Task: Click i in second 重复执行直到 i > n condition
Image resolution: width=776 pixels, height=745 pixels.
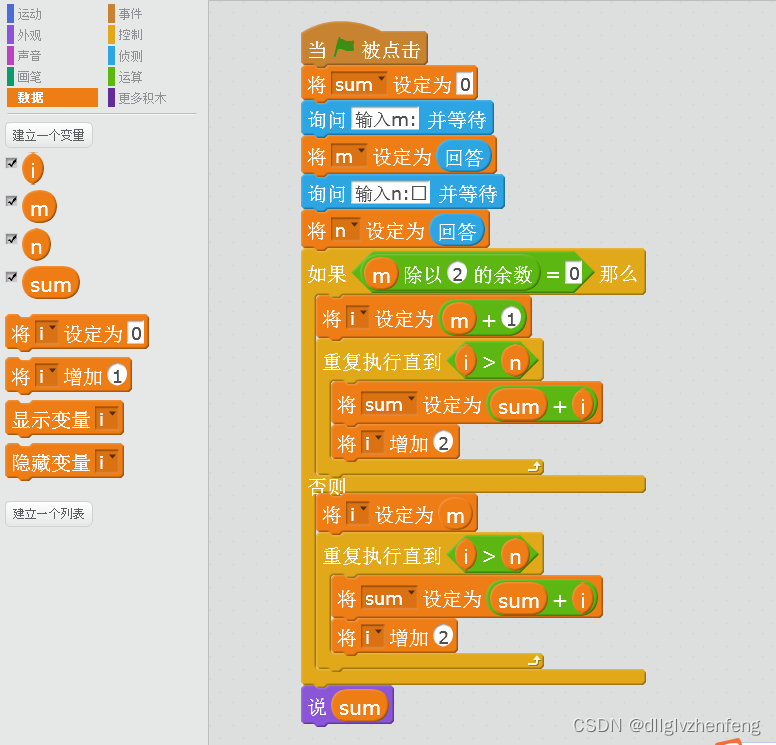Action: [466, 557]
